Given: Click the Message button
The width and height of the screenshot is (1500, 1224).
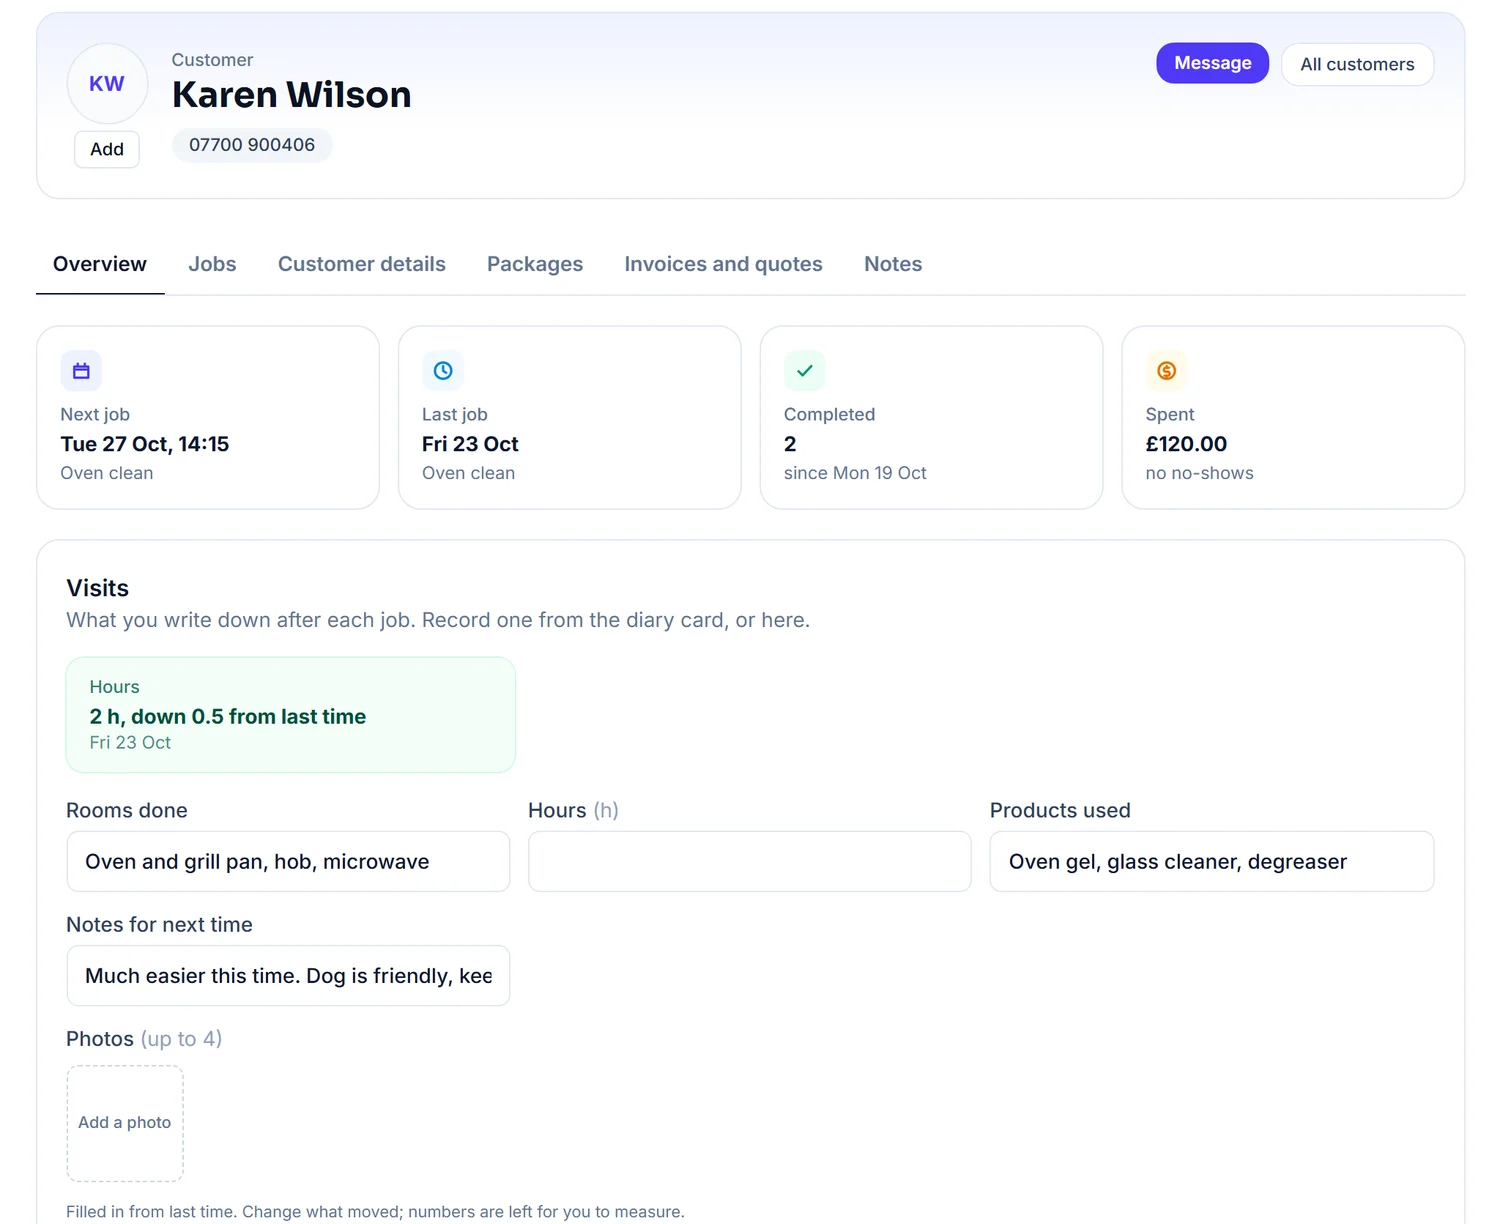Looking at the screenshot, I should pyautogui.click(x=1213, y=63).
